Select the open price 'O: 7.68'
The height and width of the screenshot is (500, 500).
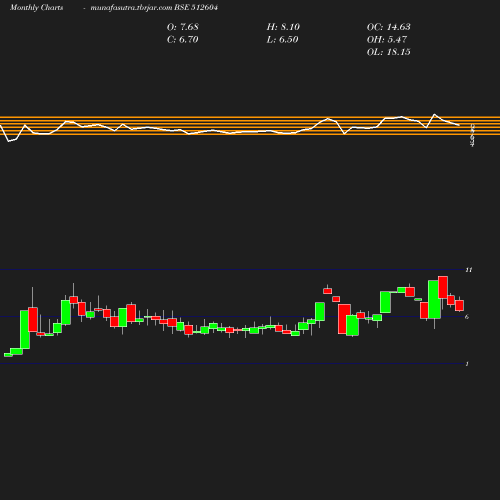coord(183,27)
